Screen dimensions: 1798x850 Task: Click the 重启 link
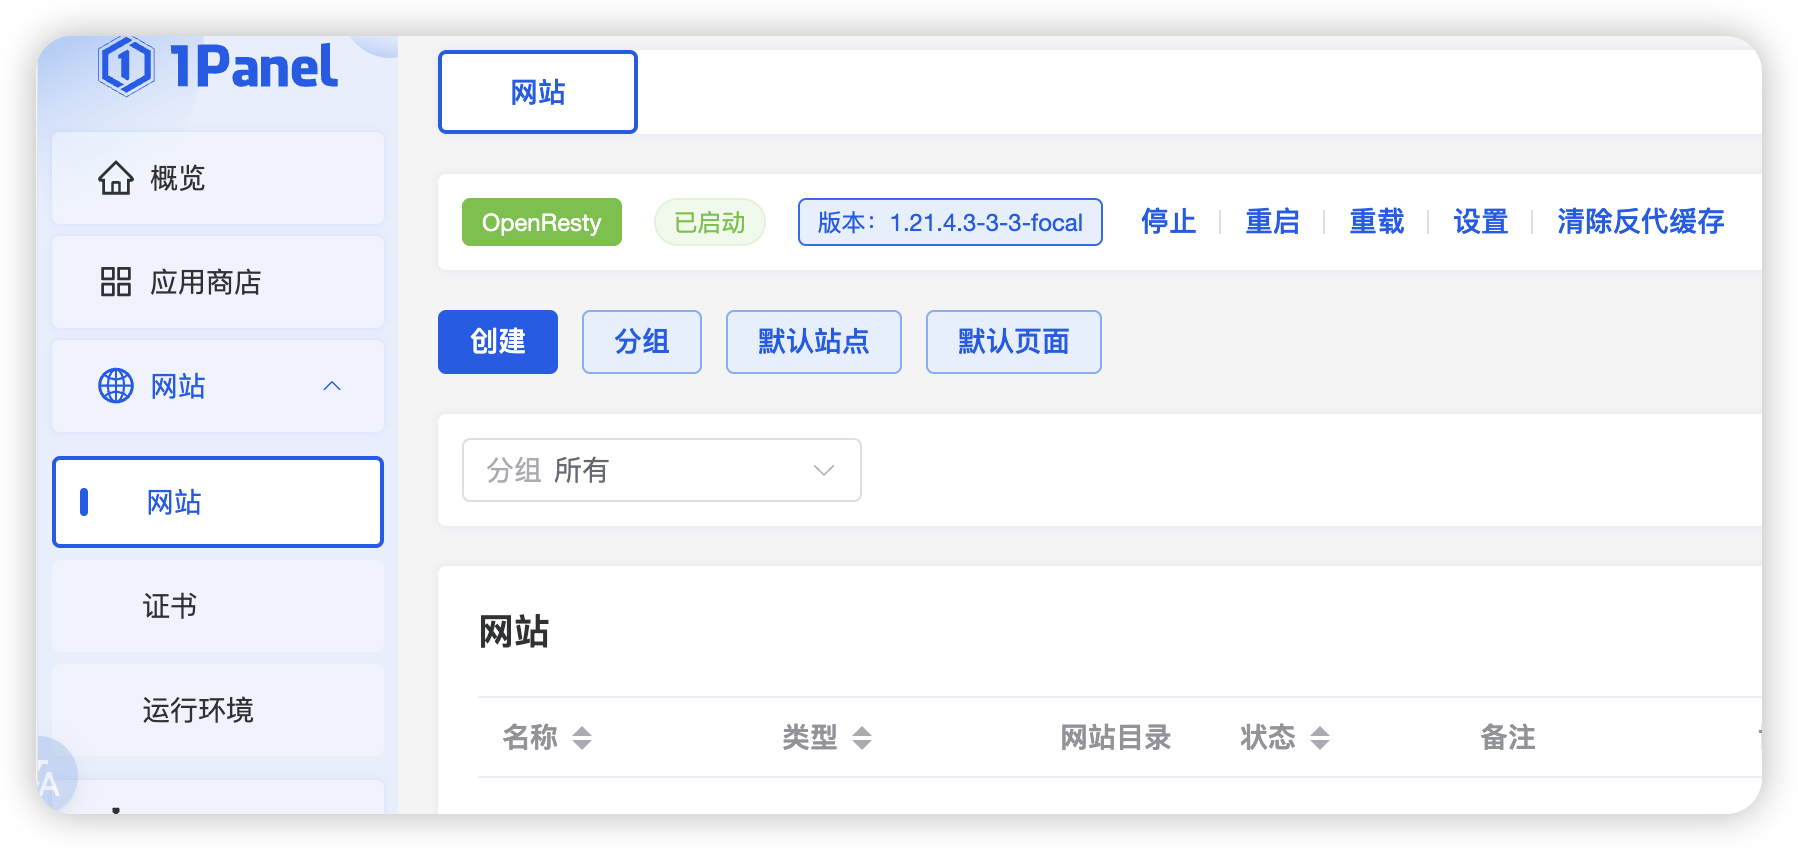(x=1272, y=222)
